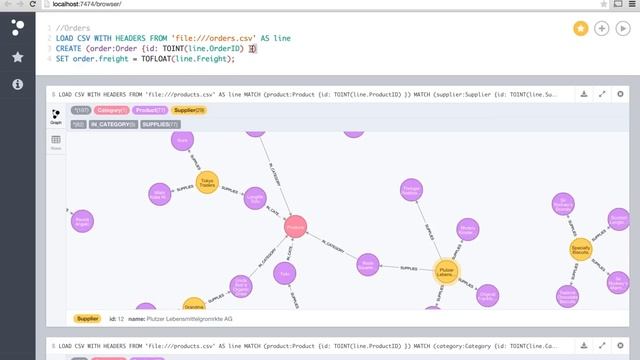The width and height of the screenshot is (640, 360).
Task: Select the gray all-nodes count pill
Action: click(x=81, y=110)
